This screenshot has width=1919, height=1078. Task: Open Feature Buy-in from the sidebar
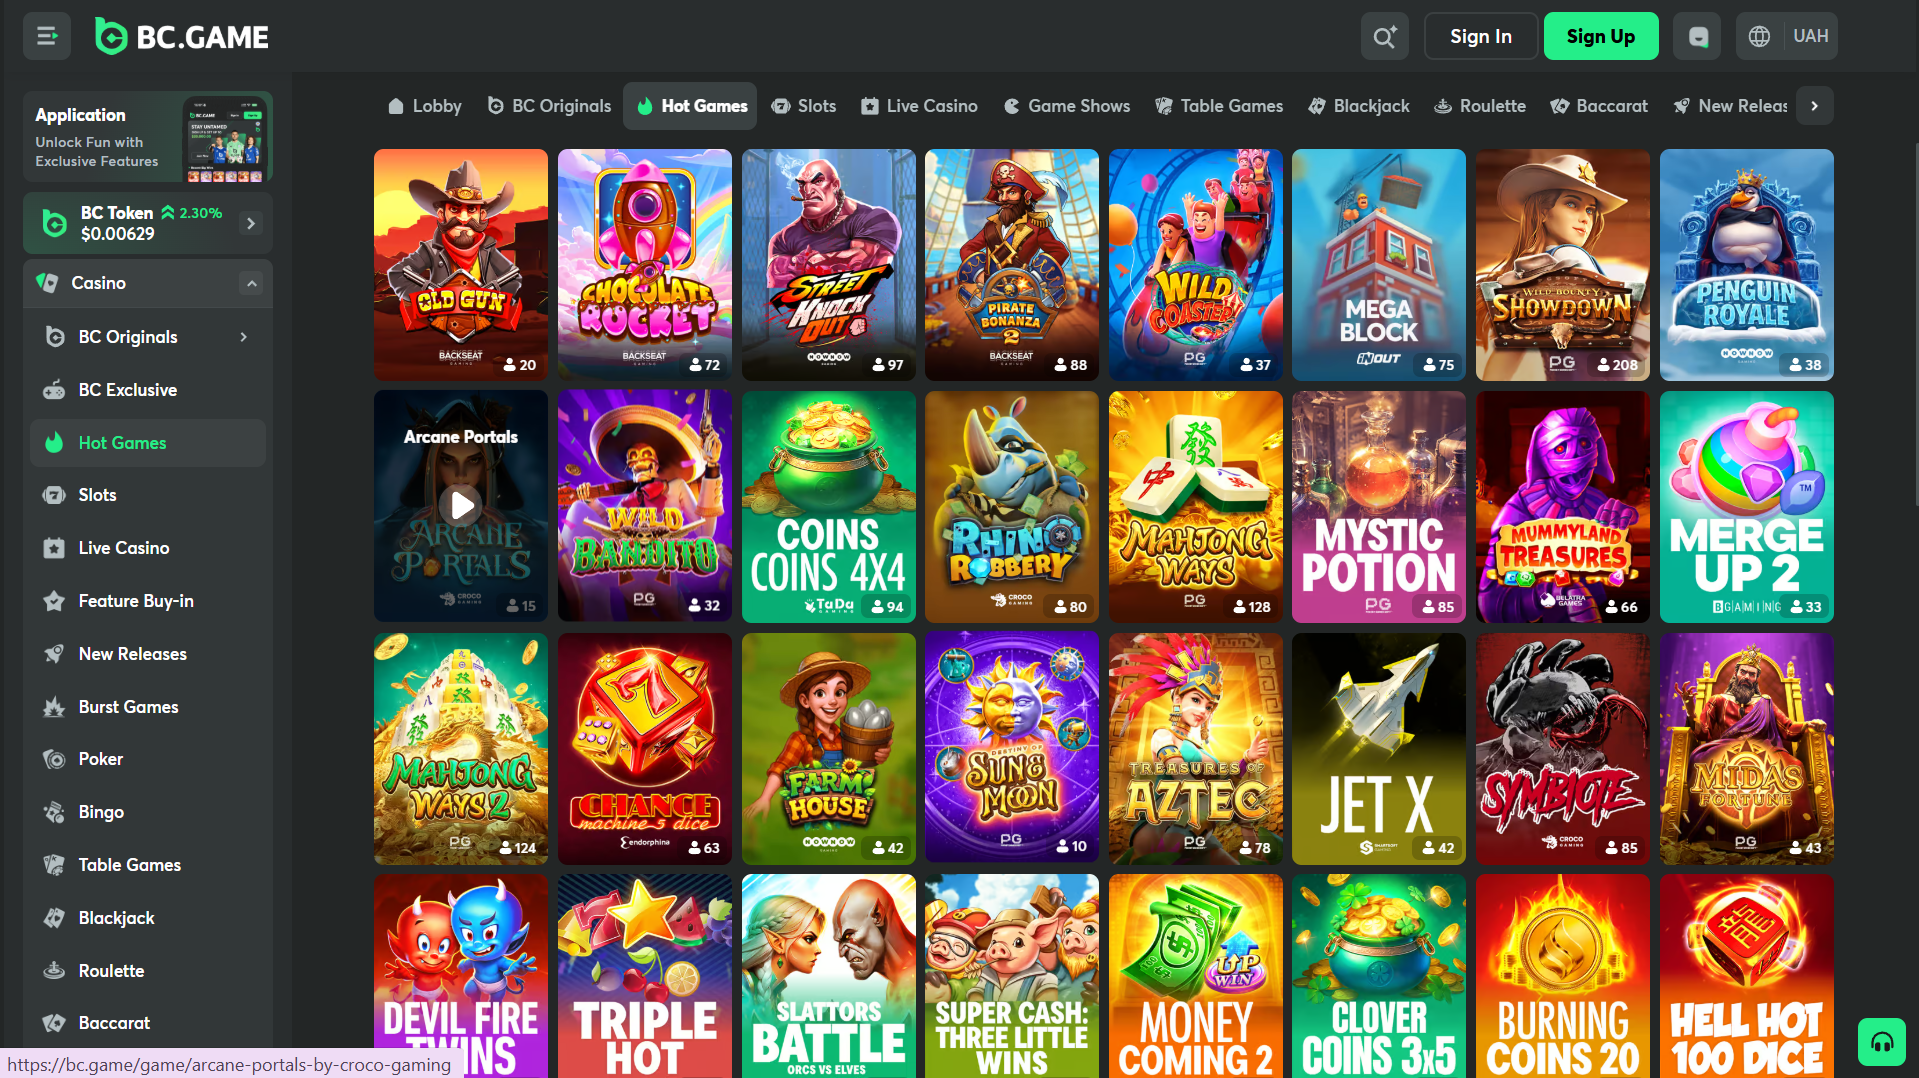pyautogui.click(x=135, y=601)
